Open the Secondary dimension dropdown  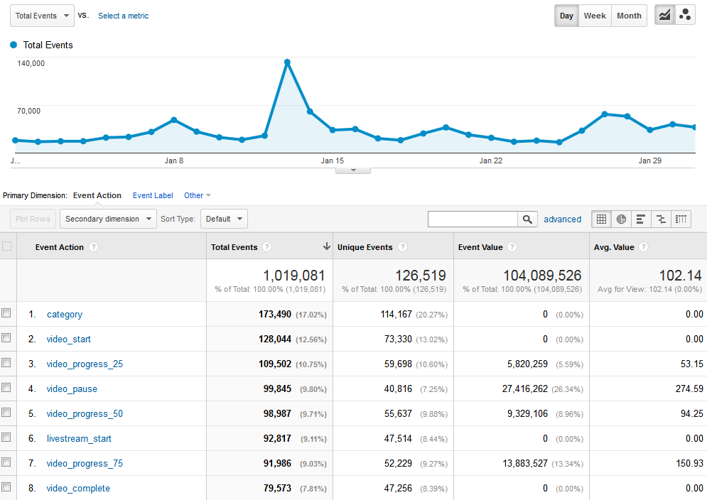point(108,219)
